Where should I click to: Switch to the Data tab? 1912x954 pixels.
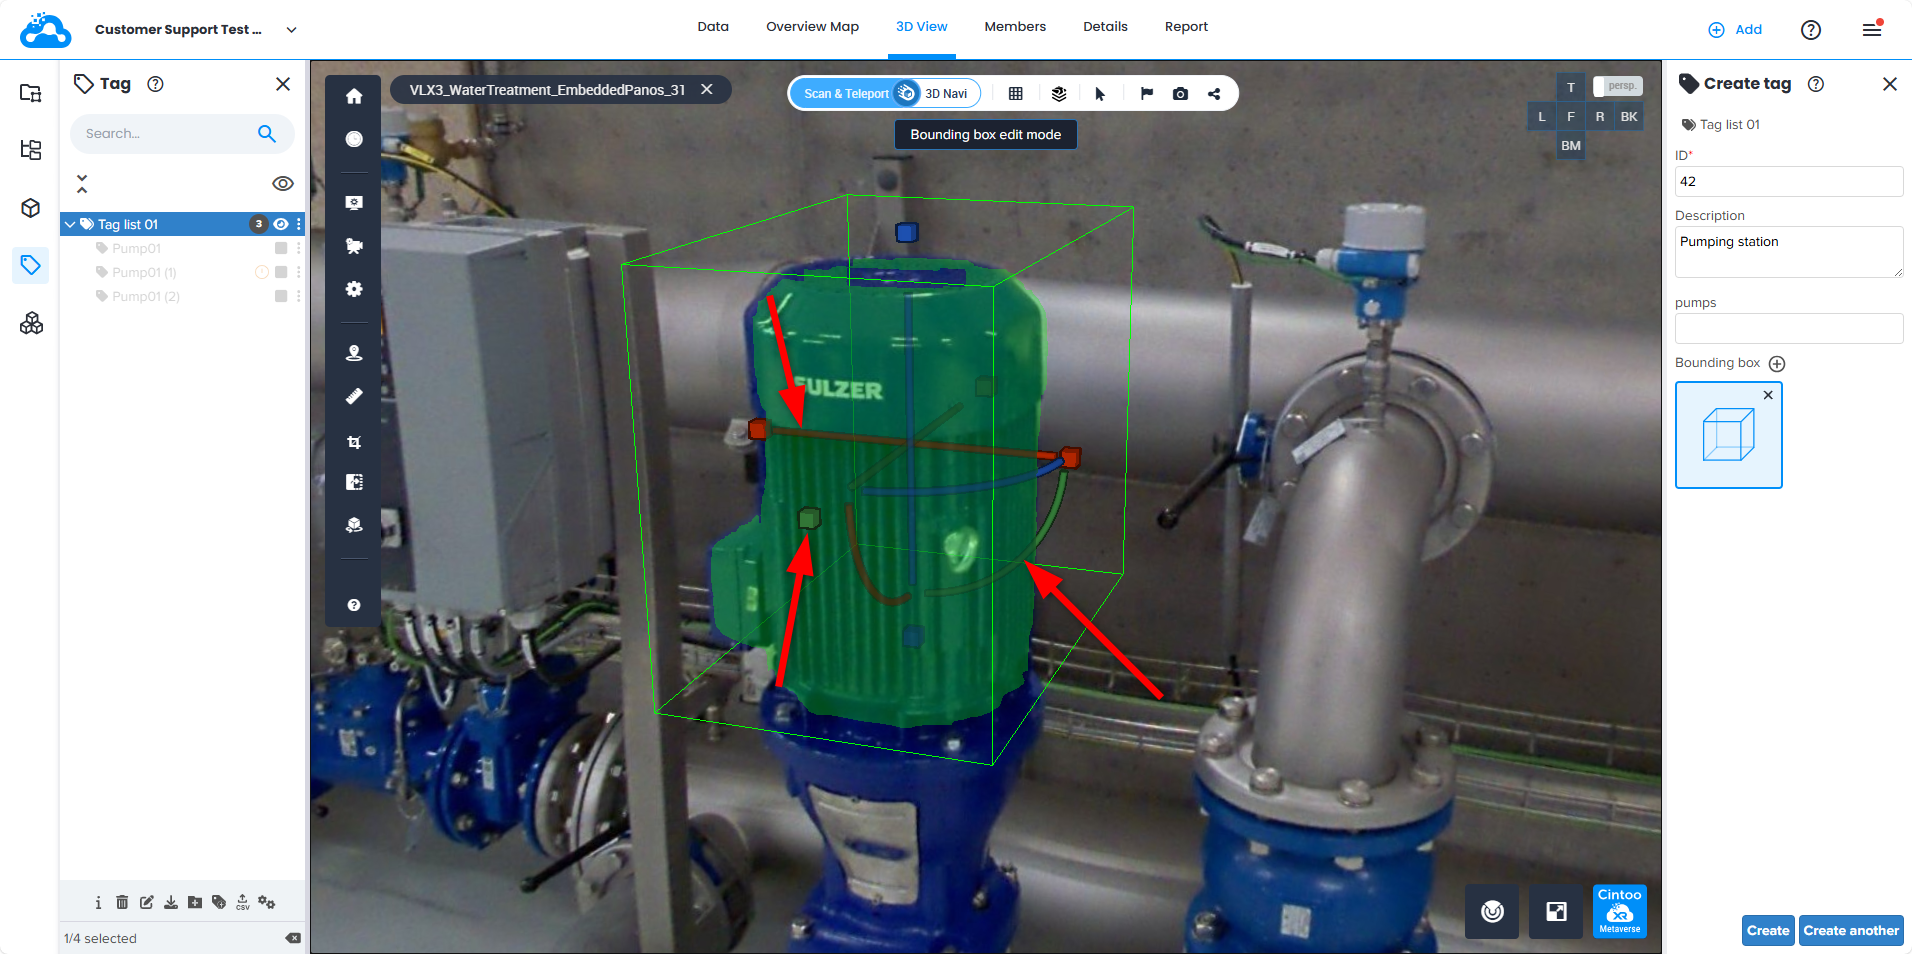coord(713,27)
